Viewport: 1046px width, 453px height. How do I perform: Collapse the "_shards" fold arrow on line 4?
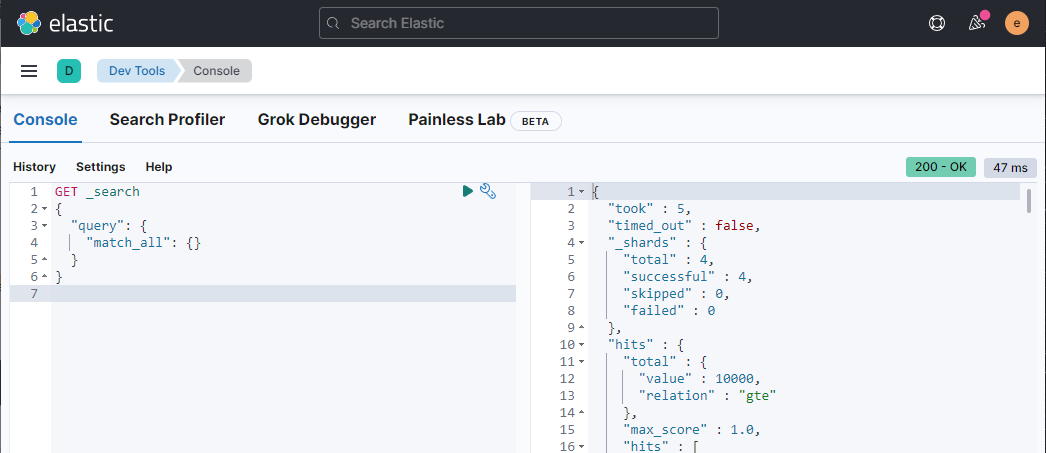[x=581, y=242]
